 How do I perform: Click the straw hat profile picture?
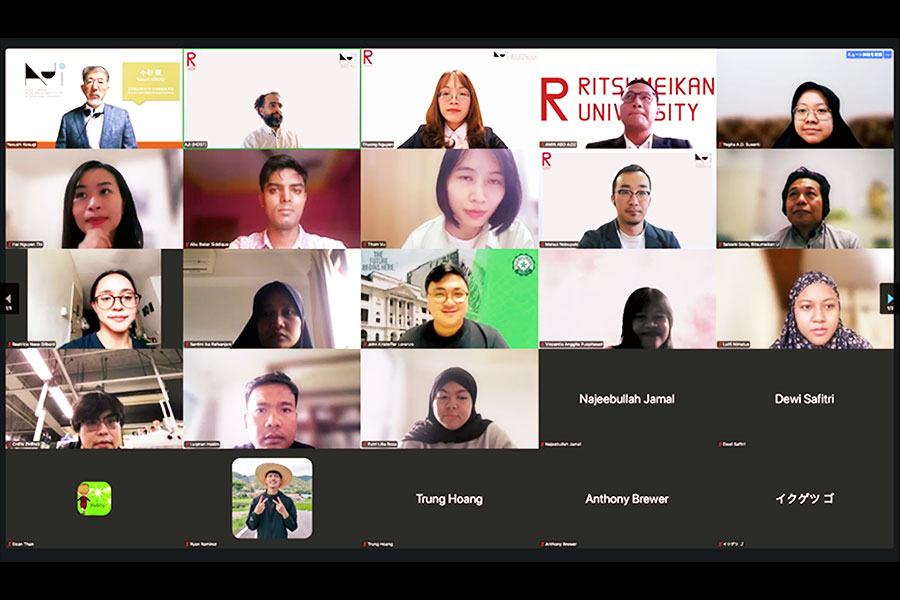click(x=272, y=498)
